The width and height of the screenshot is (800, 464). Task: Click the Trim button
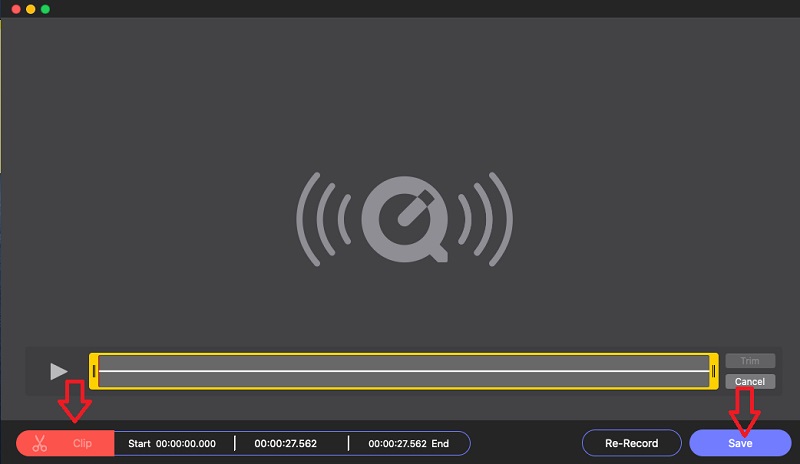[x=750, y=361]
